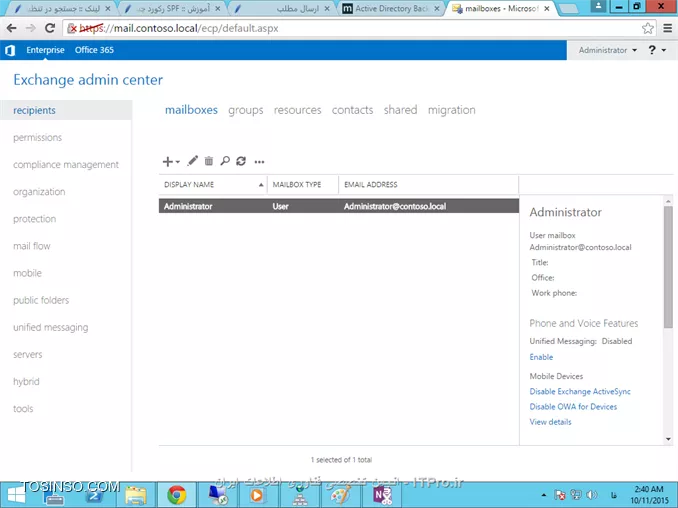678x508 pixels.
Task: Open servers section
Action: pos(28,355)
